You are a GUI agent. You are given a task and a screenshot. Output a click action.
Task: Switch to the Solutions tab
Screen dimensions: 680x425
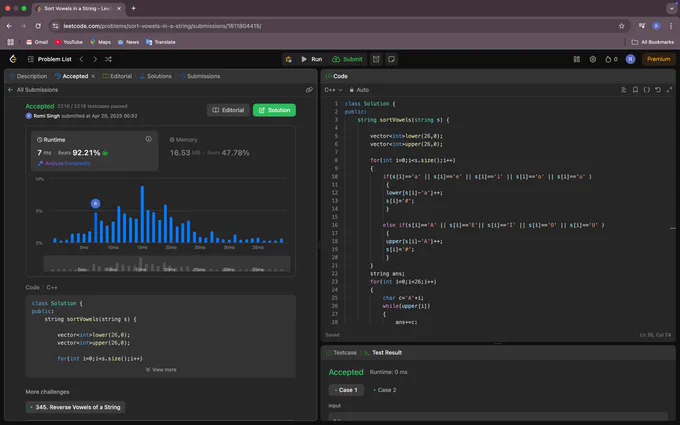coord(156,76)
